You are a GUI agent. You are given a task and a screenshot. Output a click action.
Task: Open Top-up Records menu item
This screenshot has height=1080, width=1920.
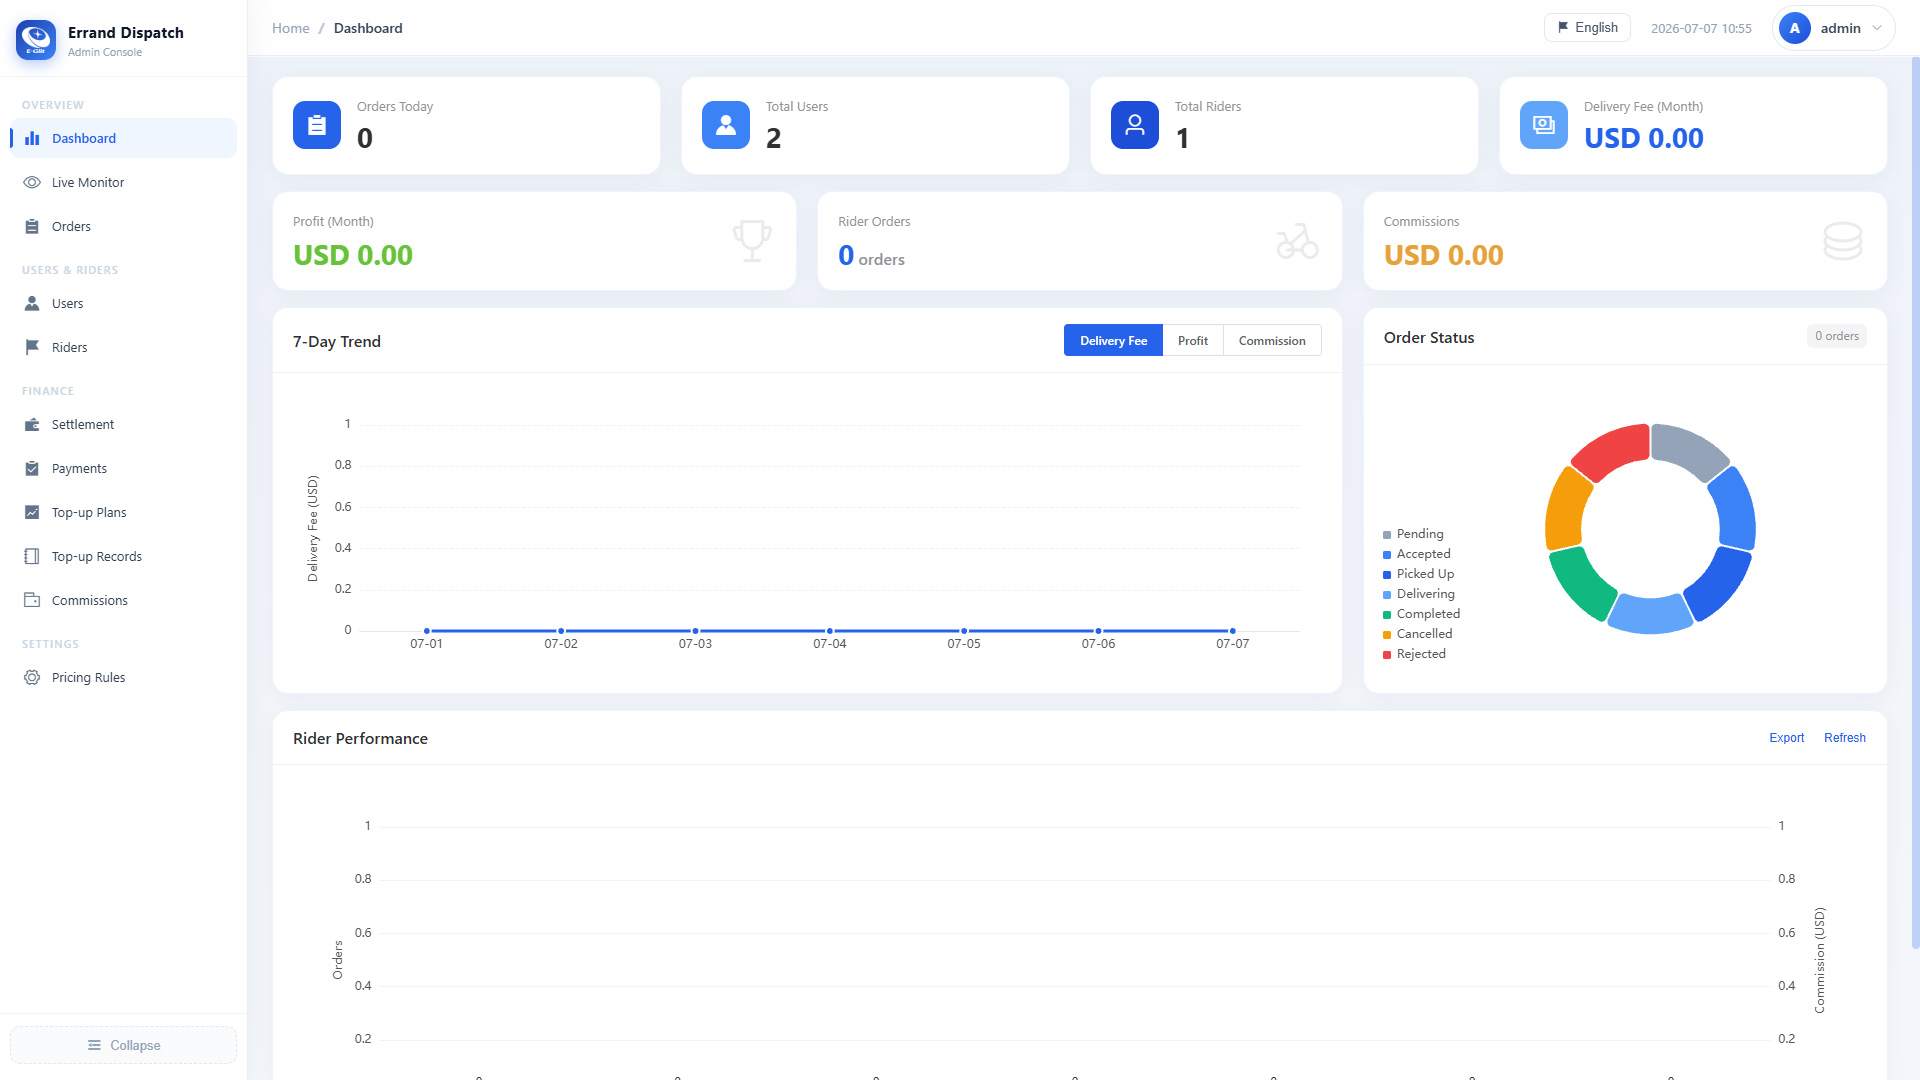[123, 557]
